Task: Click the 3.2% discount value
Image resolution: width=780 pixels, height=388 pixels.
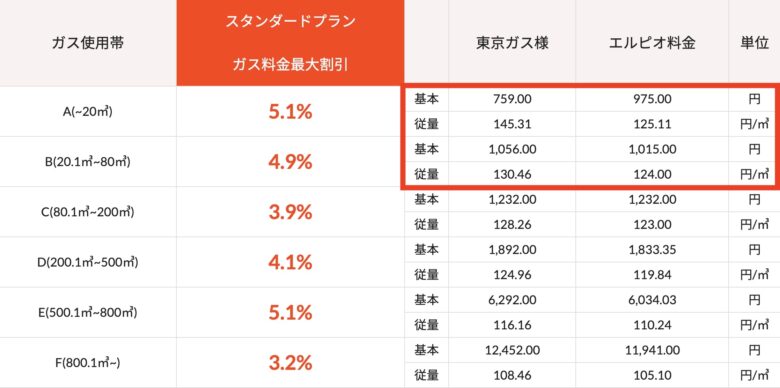Action: click(x=291, y=364)
